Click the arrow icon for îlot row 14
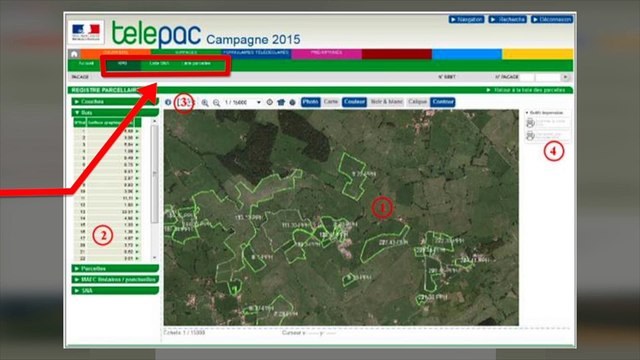The width and height of the screenshot is (640, 360). click(137, 218)
